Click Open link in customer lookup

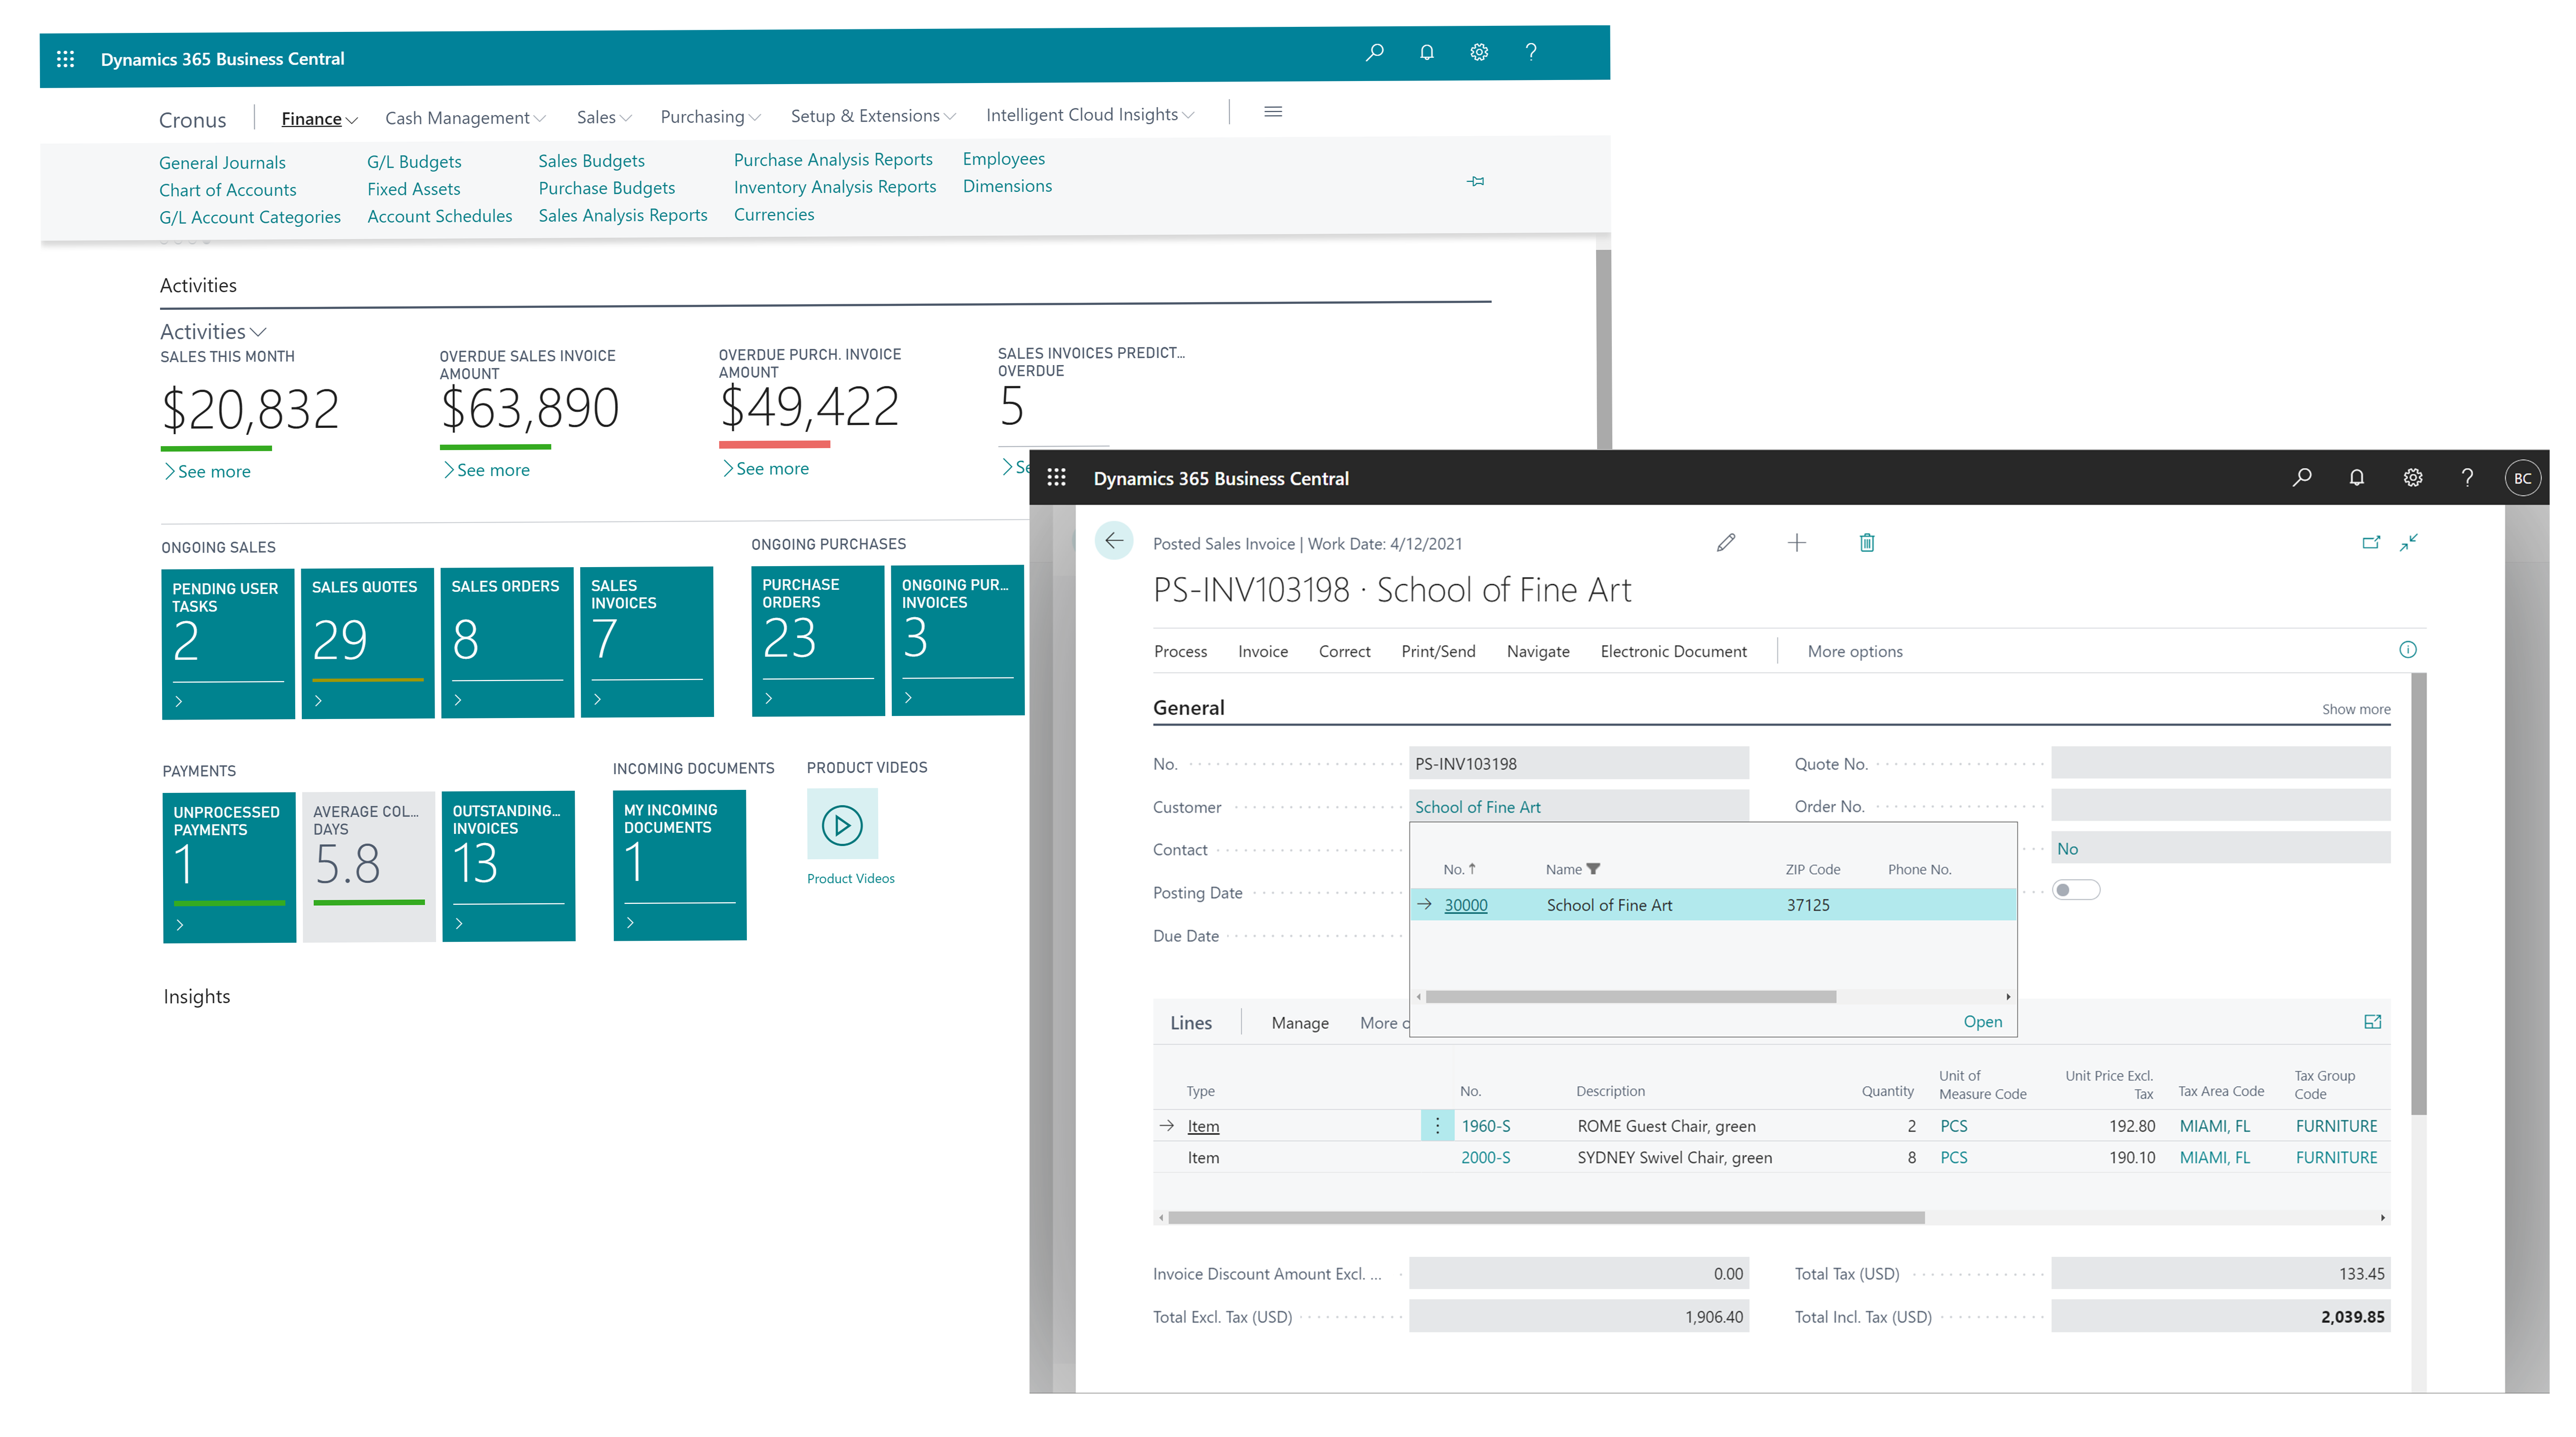[1982, 1021]
